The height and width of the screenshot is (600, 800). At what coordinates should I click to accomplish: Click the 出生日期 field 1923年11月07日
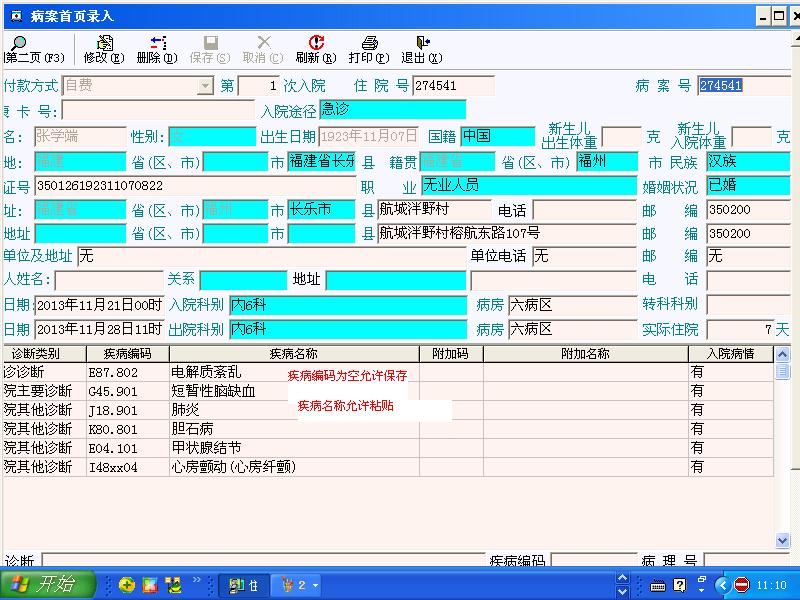tap(368, 136)
